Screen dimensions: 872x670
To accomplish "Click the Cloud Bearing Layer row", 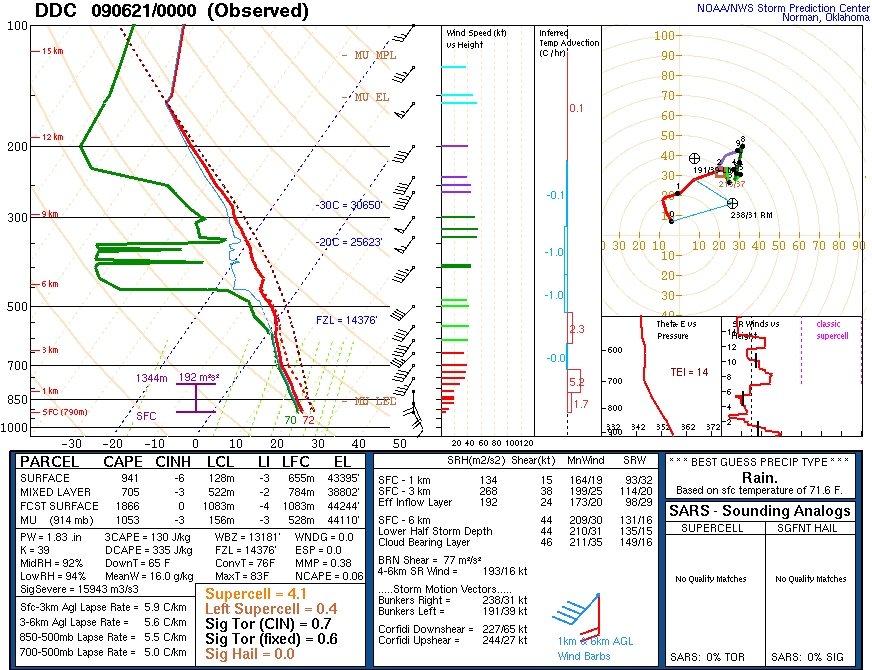I will coord(515,542).
